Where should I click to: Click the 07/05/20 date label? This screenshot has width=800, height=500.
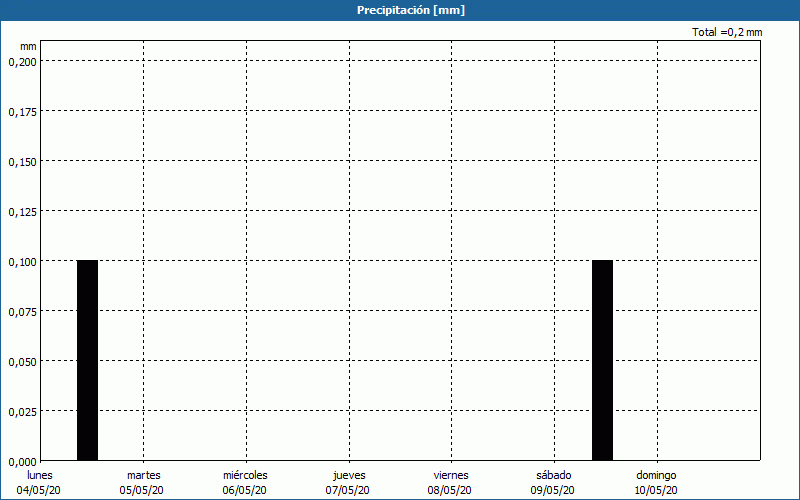click(347, 490)
